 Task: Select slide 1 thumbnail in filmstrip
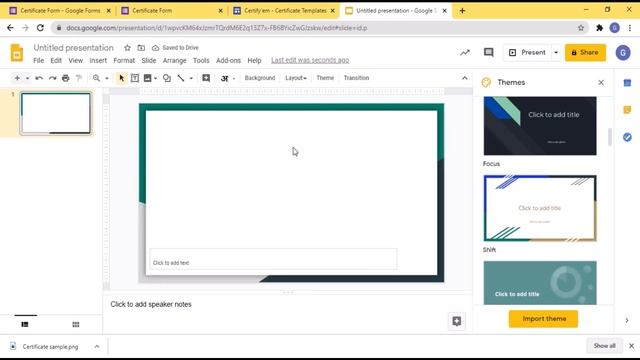(x=56, y=113)
